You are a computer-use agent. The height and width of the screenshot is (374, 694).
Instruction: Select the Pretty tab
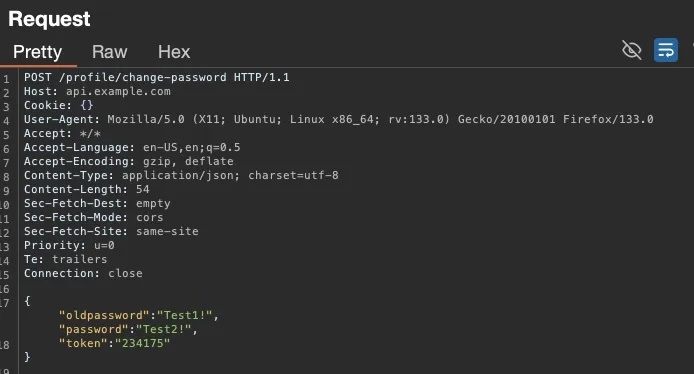click(x=38, y=52)
